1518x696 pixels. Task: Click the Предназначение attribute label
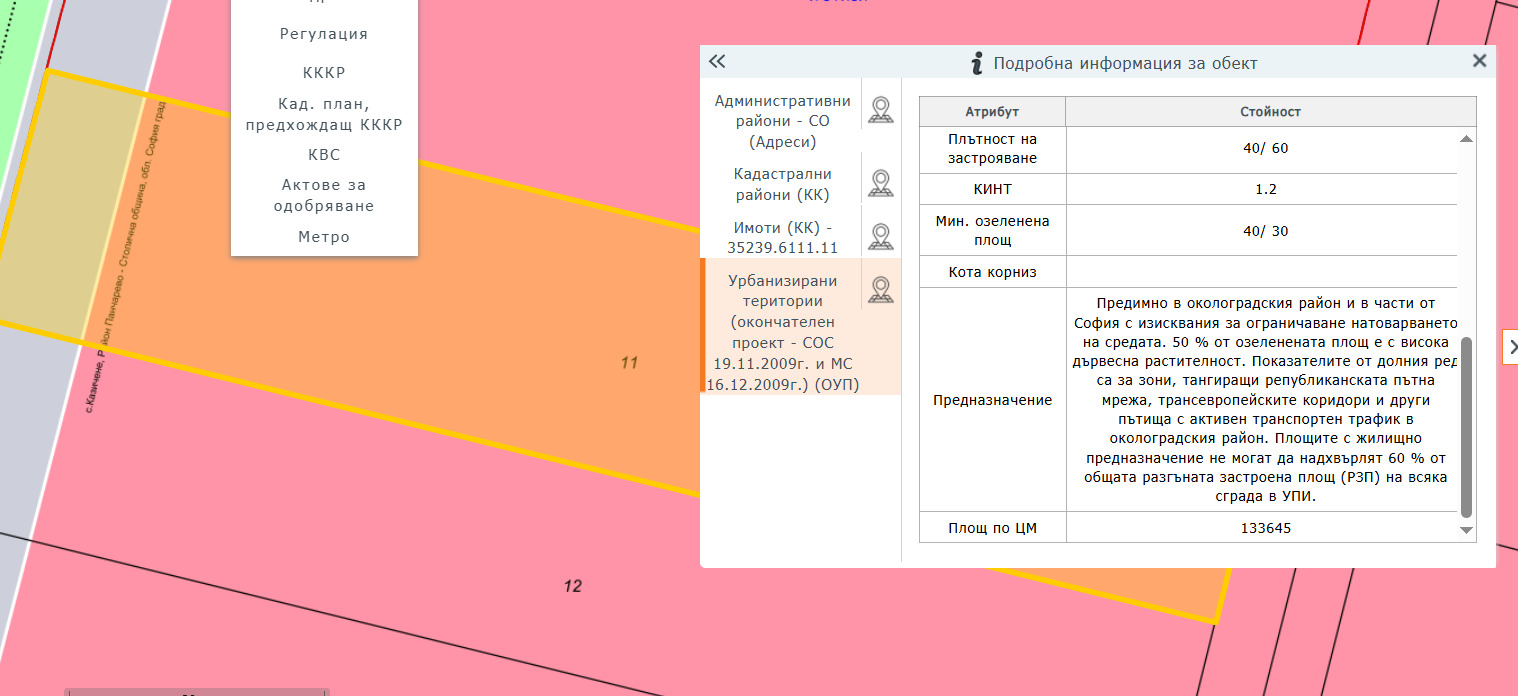pos(992,400)
